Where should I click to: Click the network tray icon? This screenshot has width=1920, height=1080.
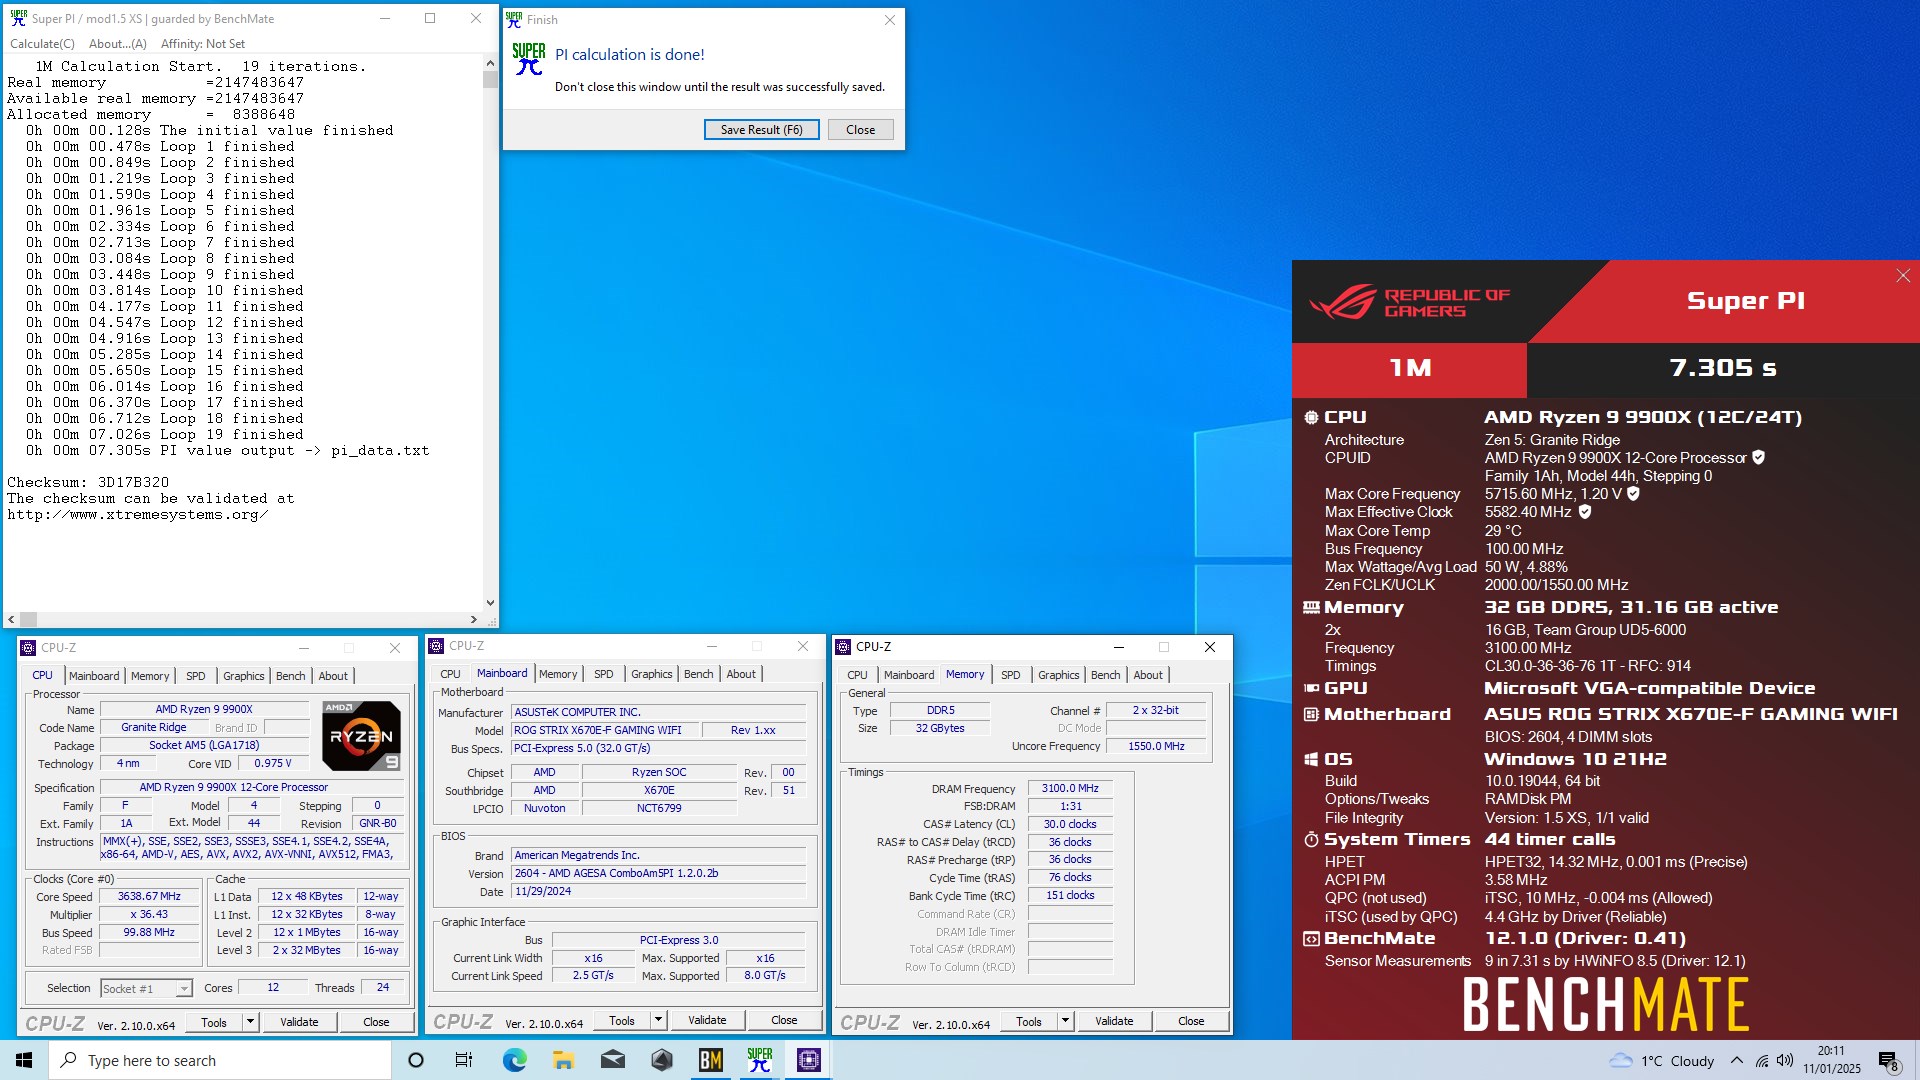[1762, 1060]
